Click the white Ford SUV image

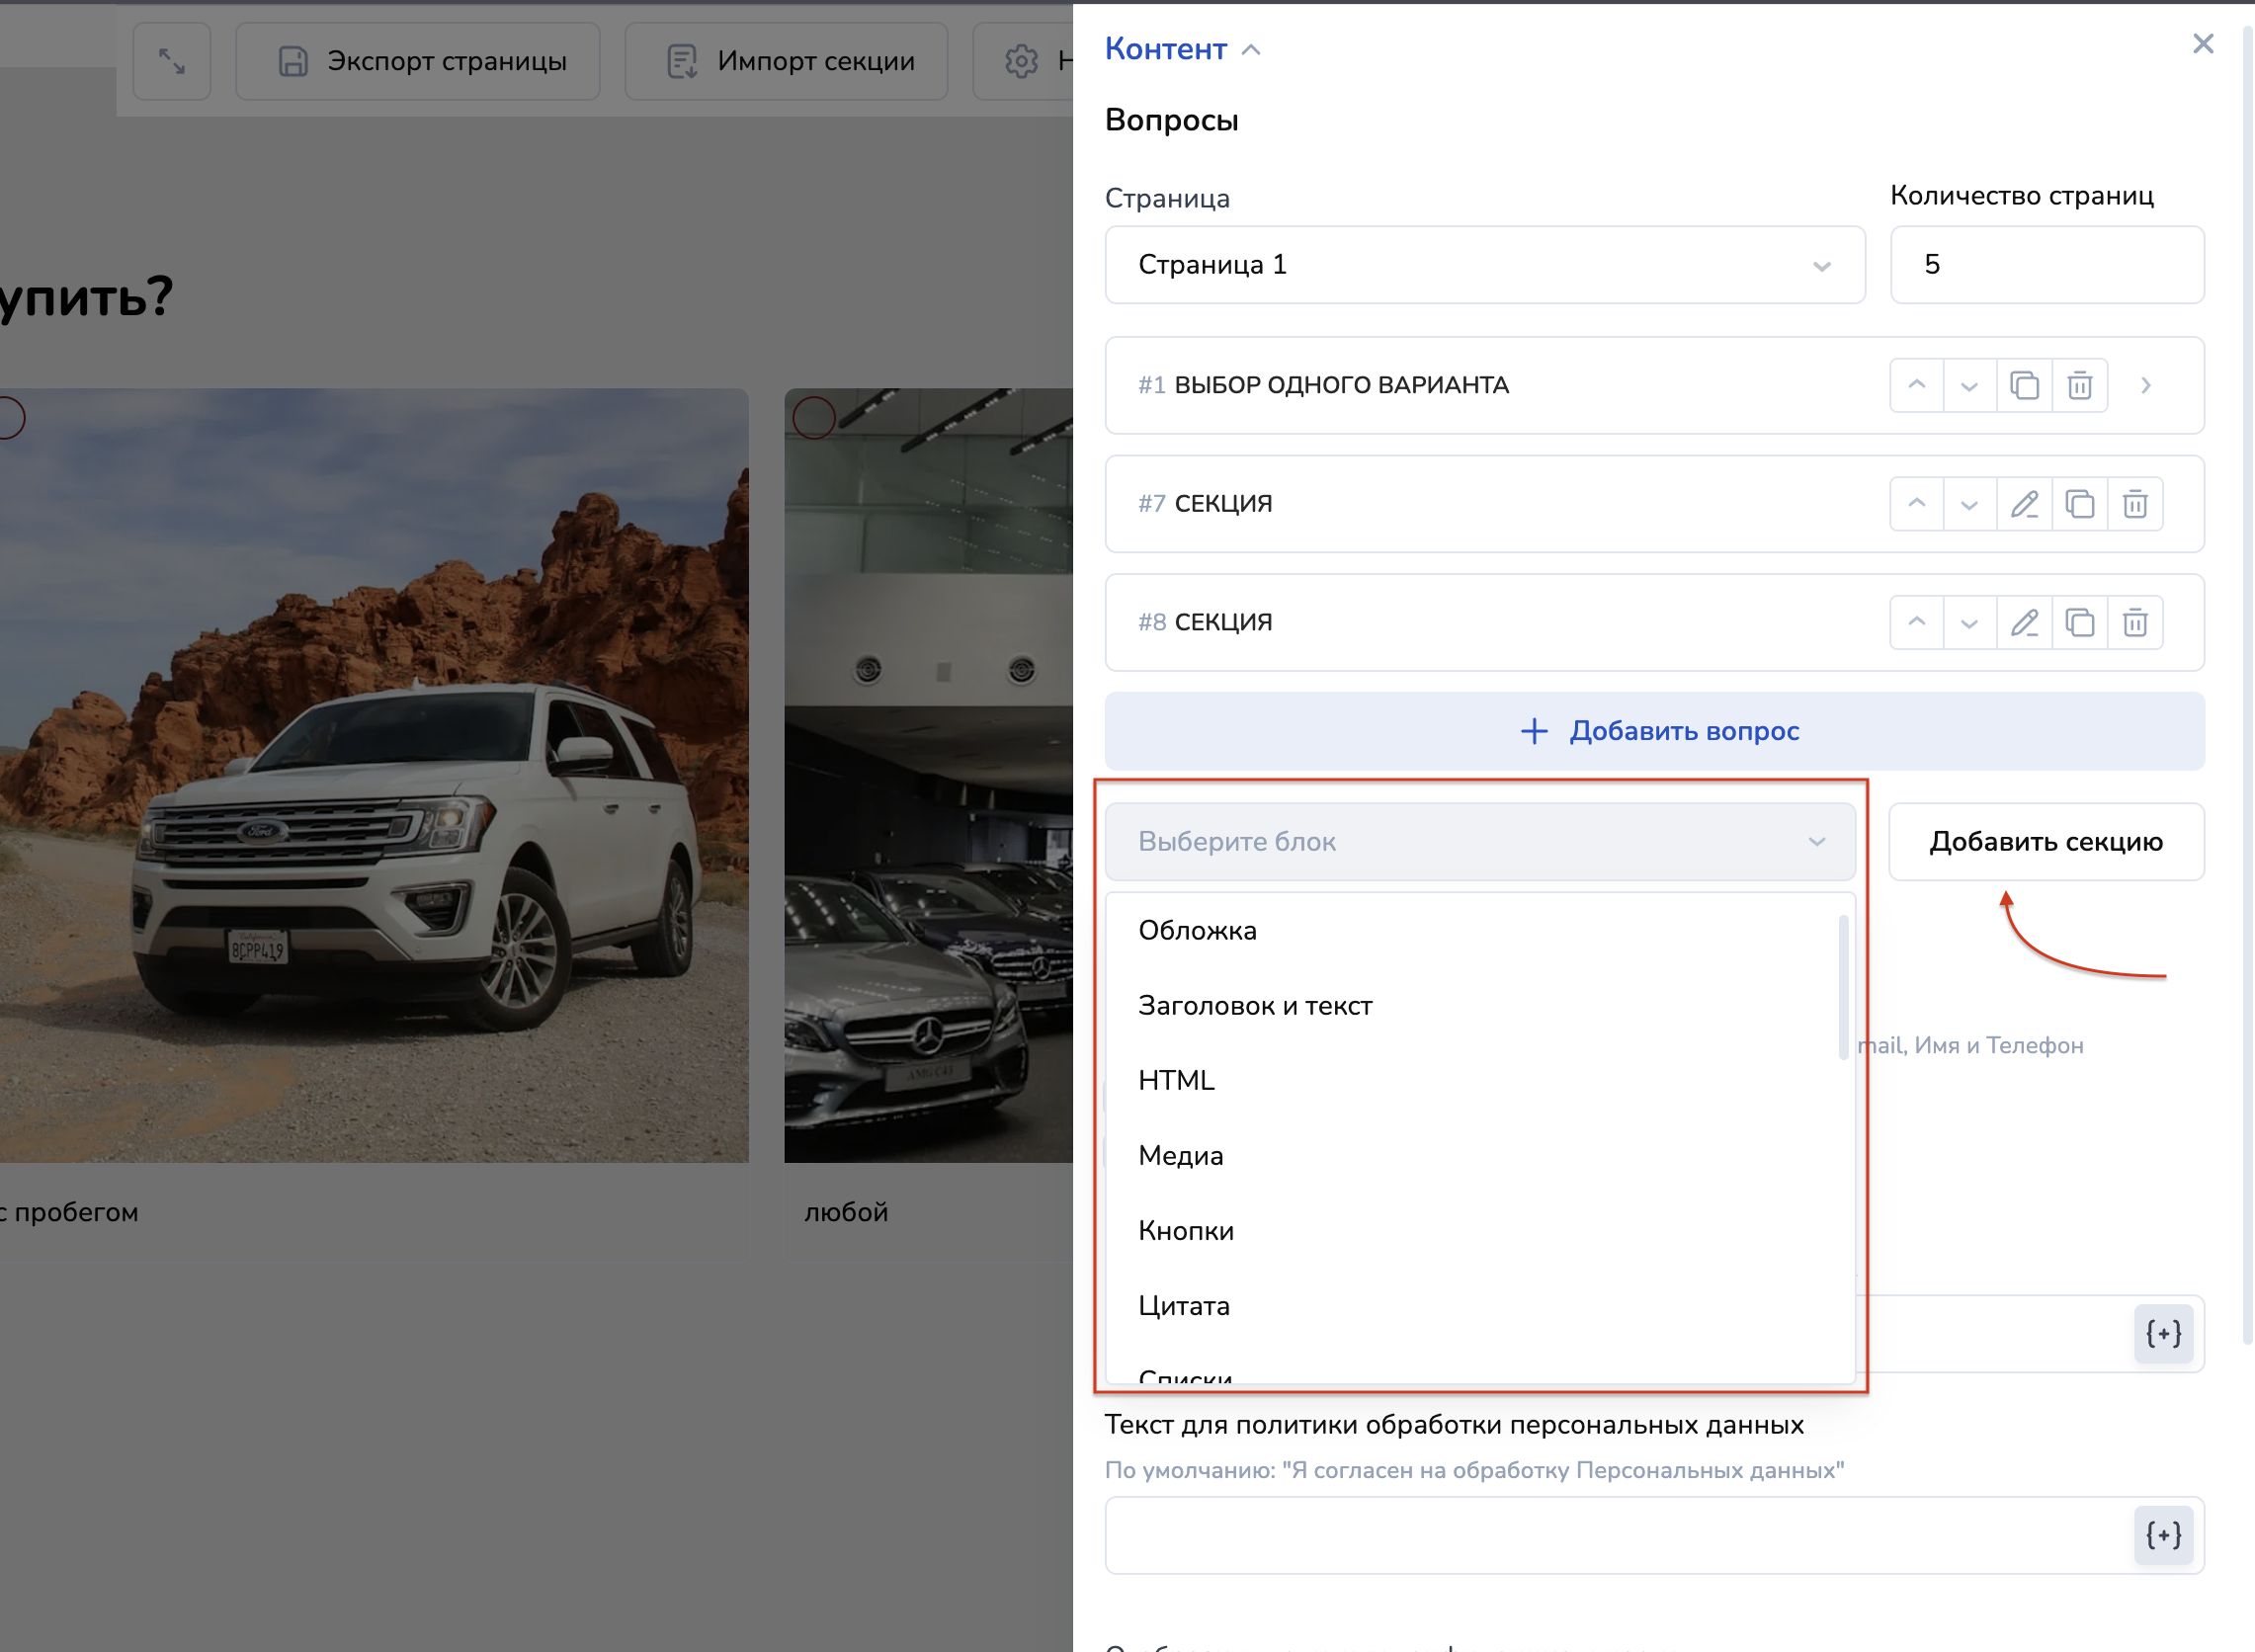374,775
